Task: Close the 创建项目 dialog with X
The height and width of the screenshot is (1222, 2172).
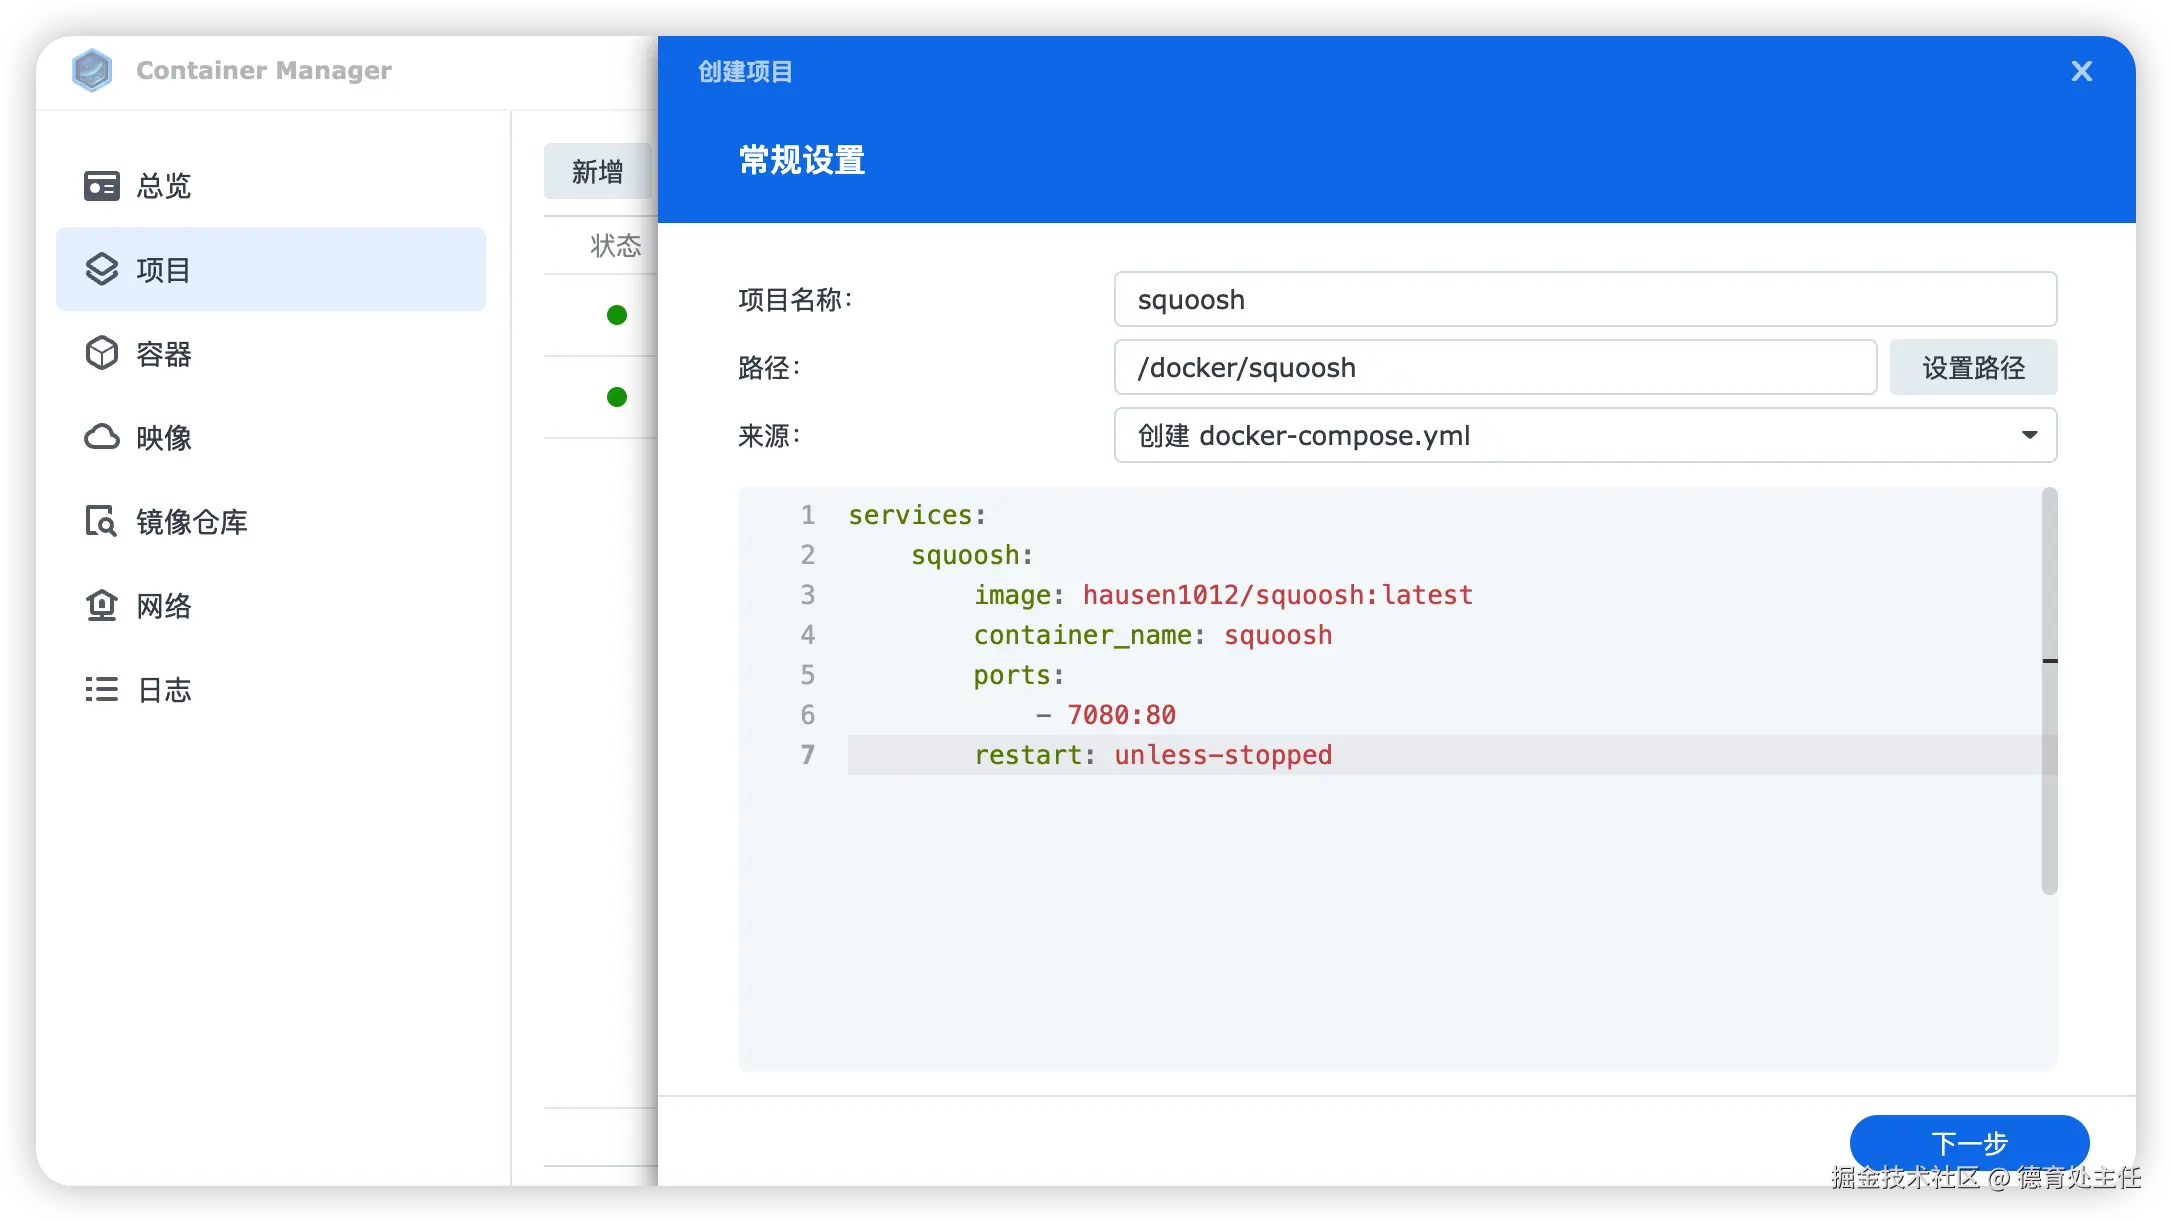Action: (2081, 71)
